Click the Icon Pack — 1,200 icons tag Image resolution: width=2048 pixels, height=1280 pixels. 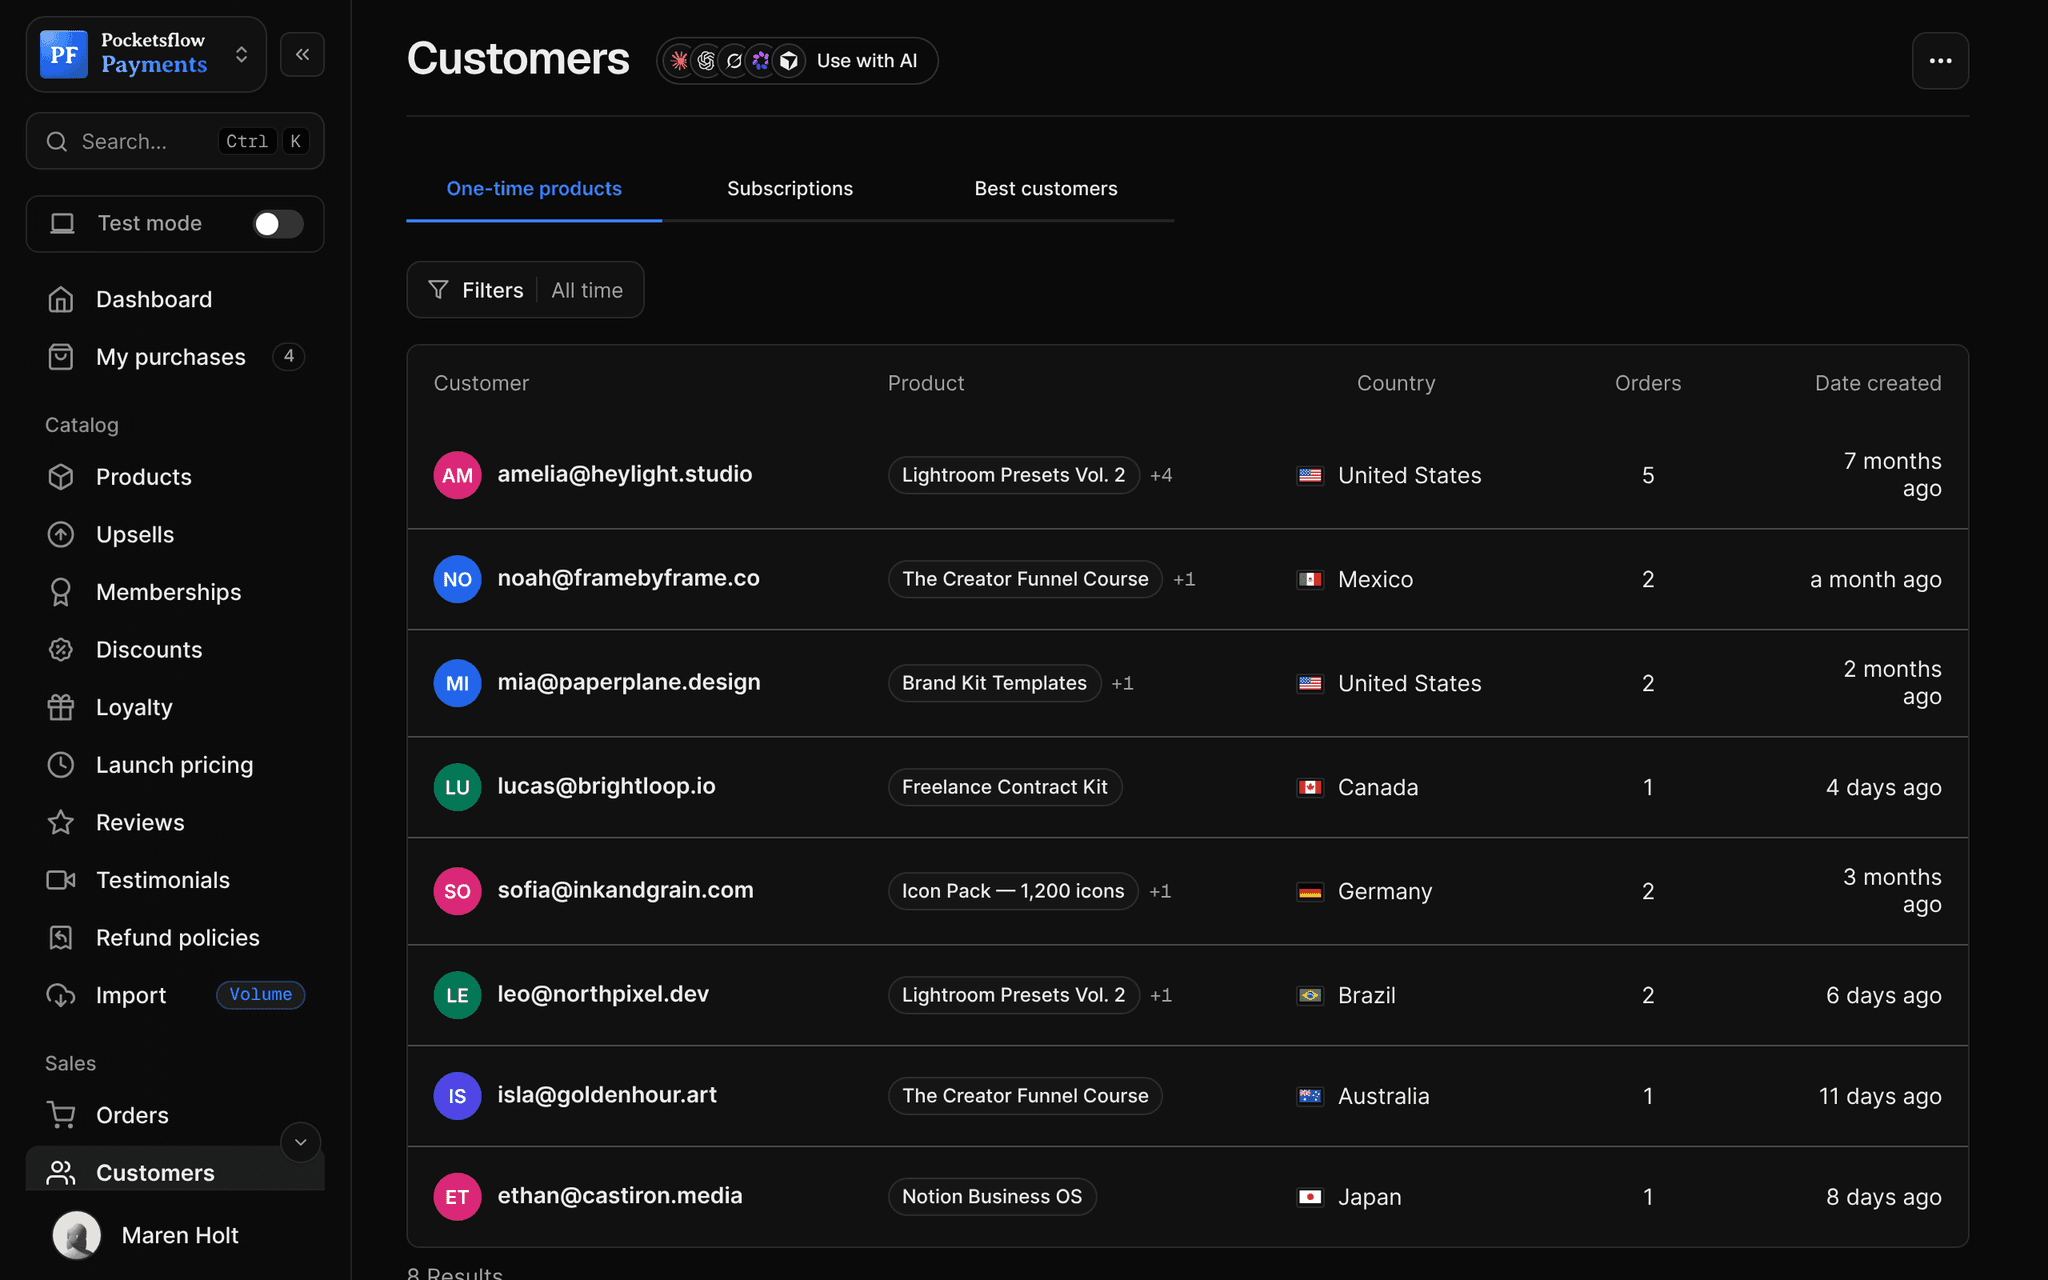(x=1013, y=891)
